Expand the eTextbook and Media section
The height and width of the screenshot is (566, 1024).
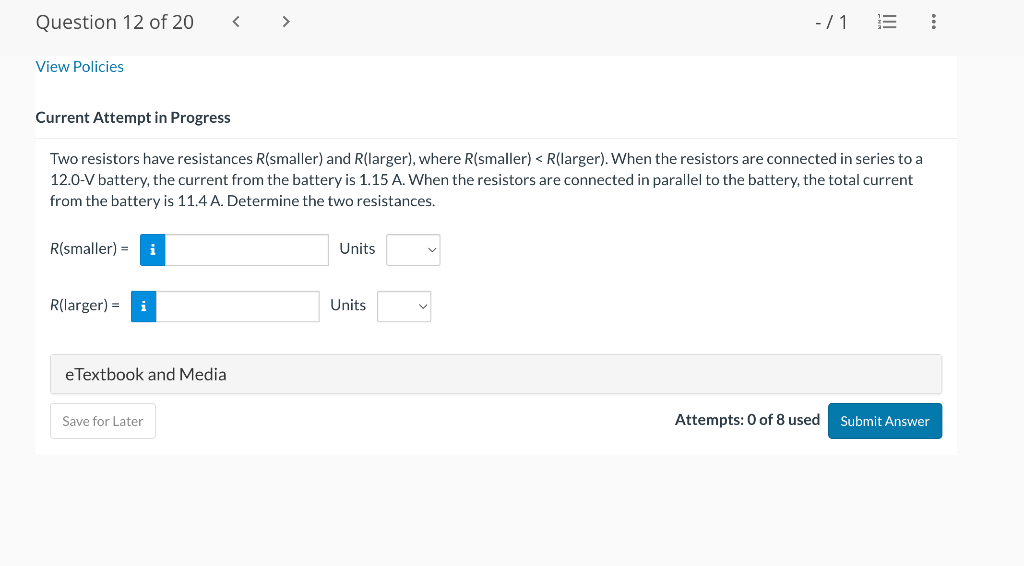(495, 374)
